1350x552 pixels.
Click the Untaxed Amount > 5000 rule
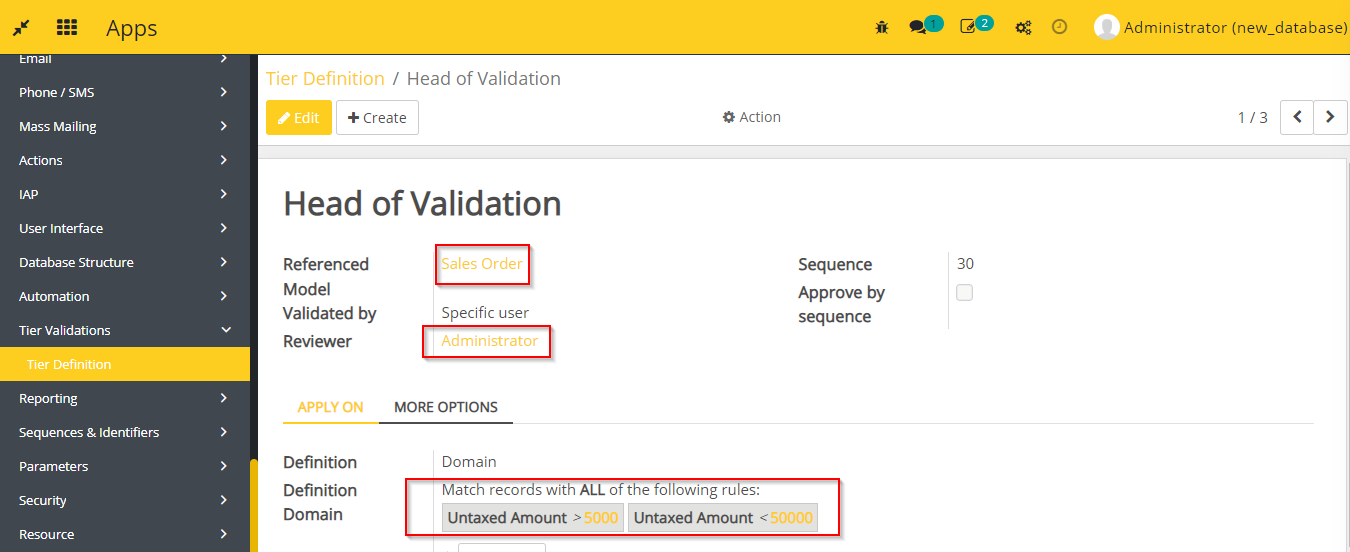tap(533, 517)
